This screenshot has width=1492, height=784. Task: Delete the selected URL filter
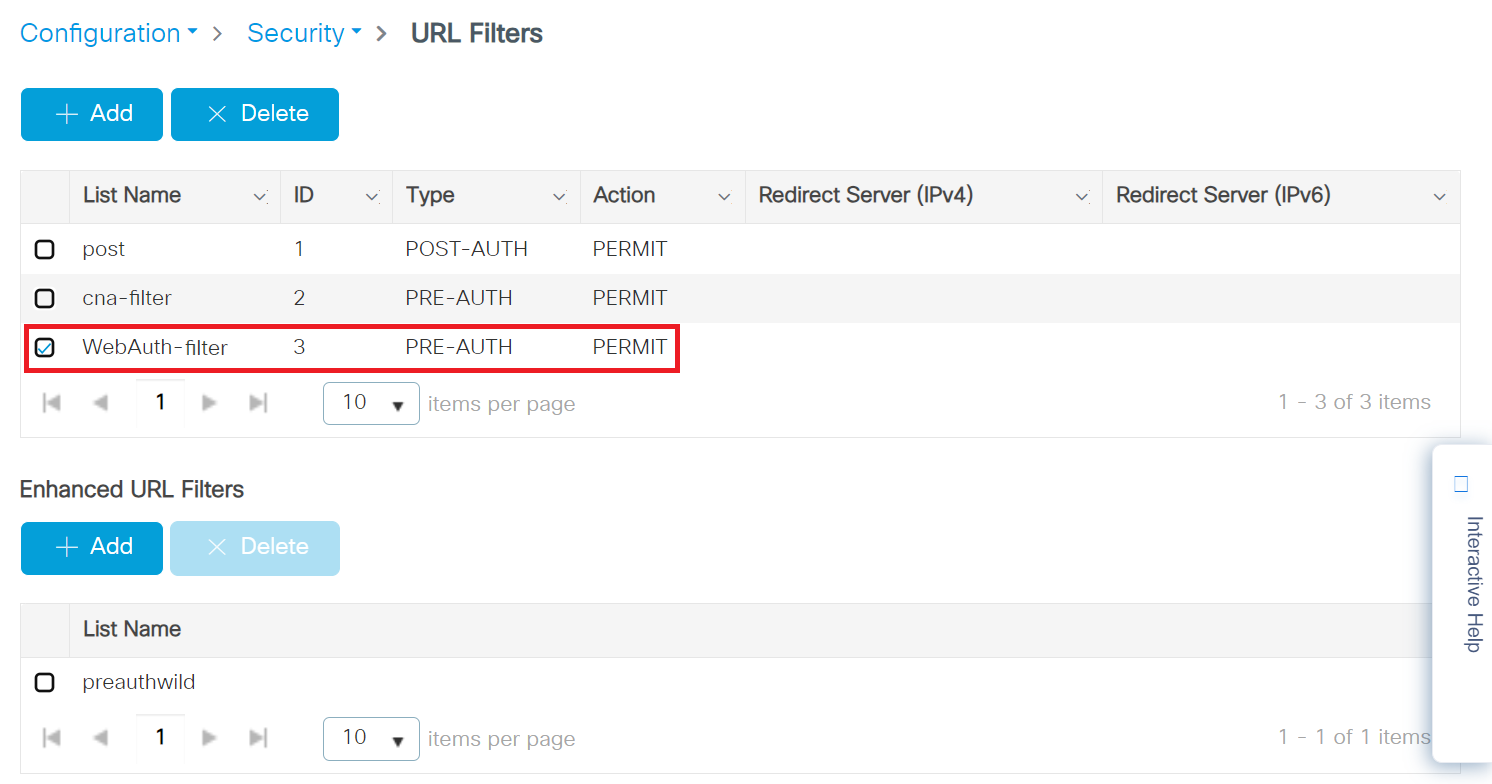[255, 114]
